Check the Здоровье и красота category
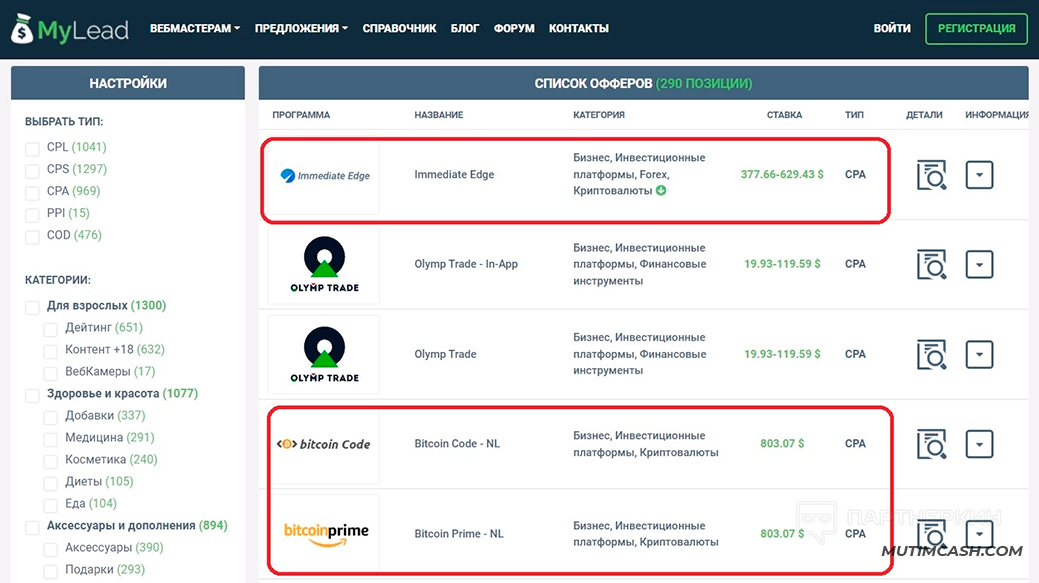 32,395
